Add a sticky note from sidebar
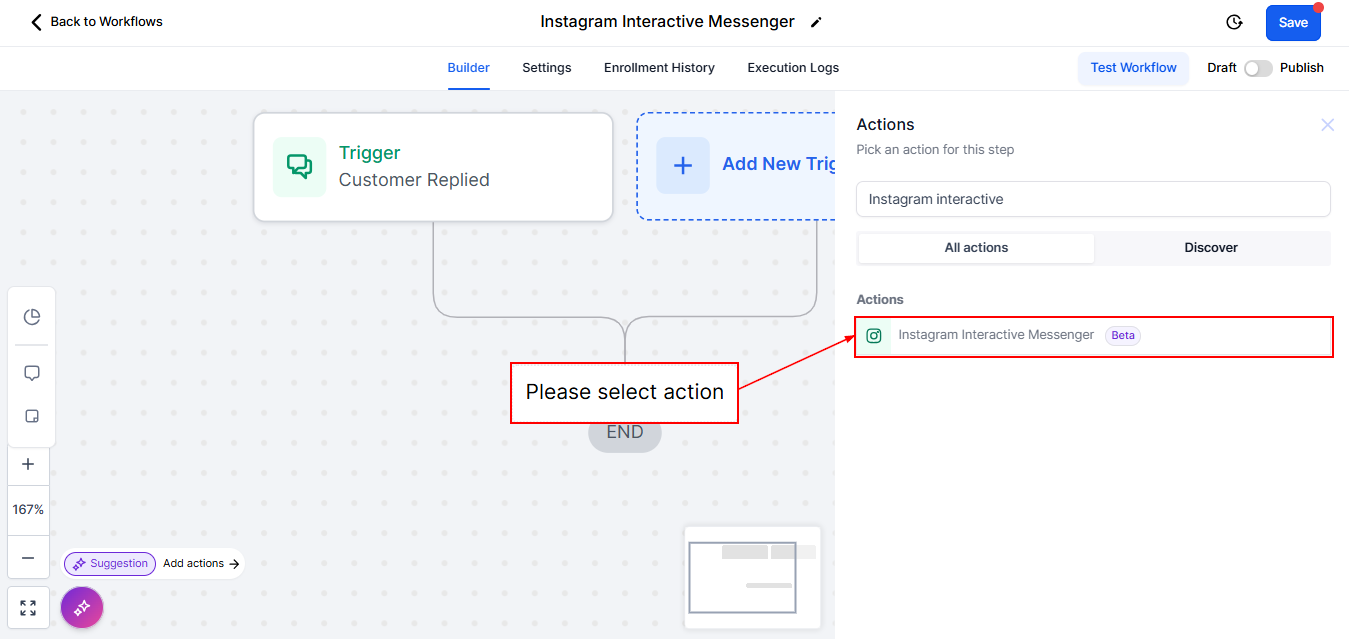The width and height of the screenshot is (1349, 639). click(31, 416)
